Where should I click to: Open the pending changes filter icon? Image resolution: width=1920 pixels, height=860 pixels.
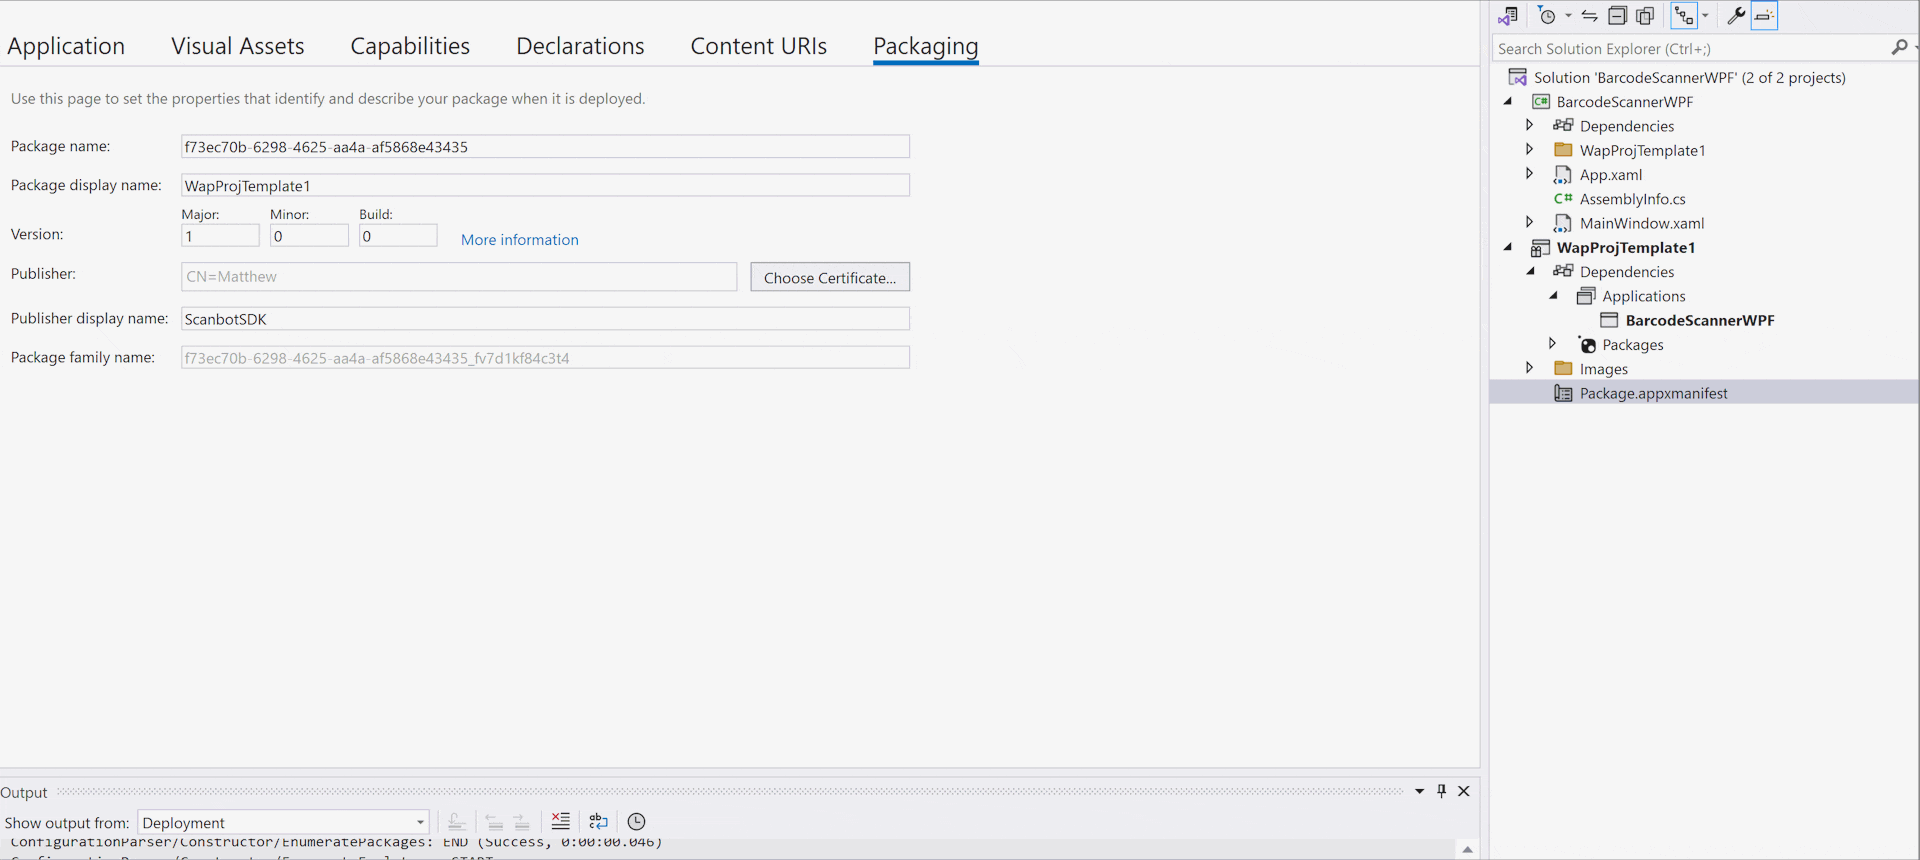1548,16
